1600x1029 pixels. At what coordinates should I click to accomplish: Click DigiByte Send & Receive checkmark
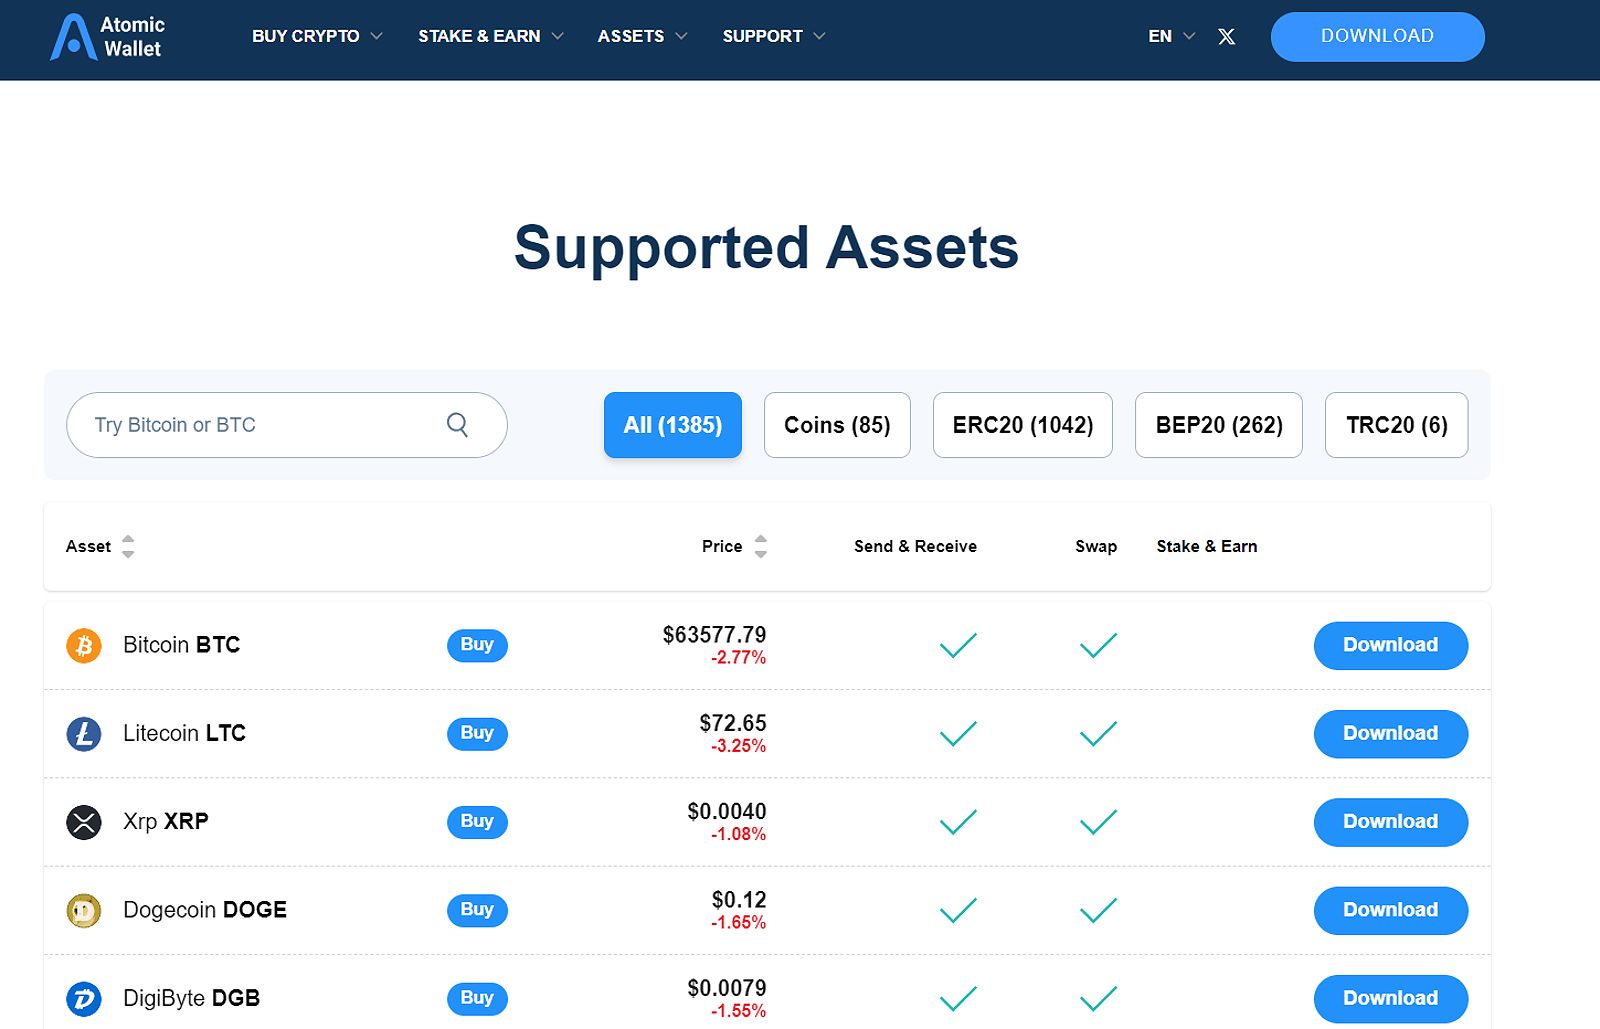point(958,998)
